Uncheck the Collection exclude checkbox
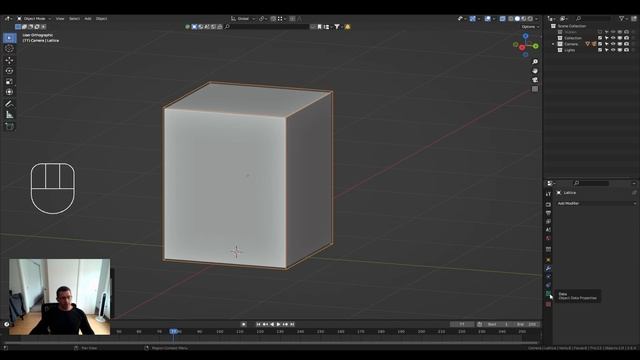 pos(600,38)
